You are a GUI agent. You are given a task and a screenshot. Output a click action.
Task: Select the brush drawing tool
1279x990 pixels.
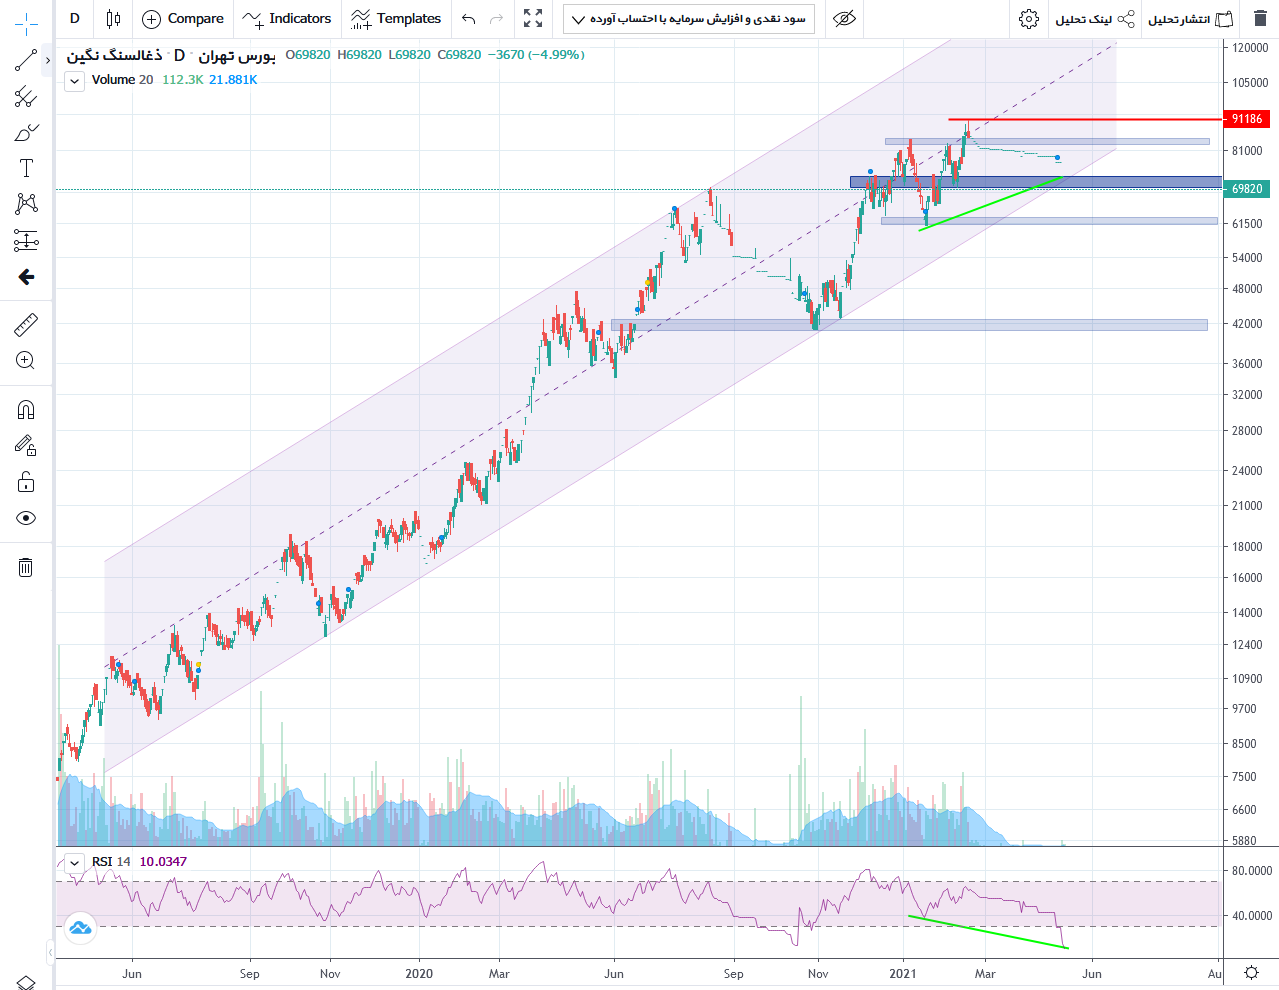pos(26,132)
